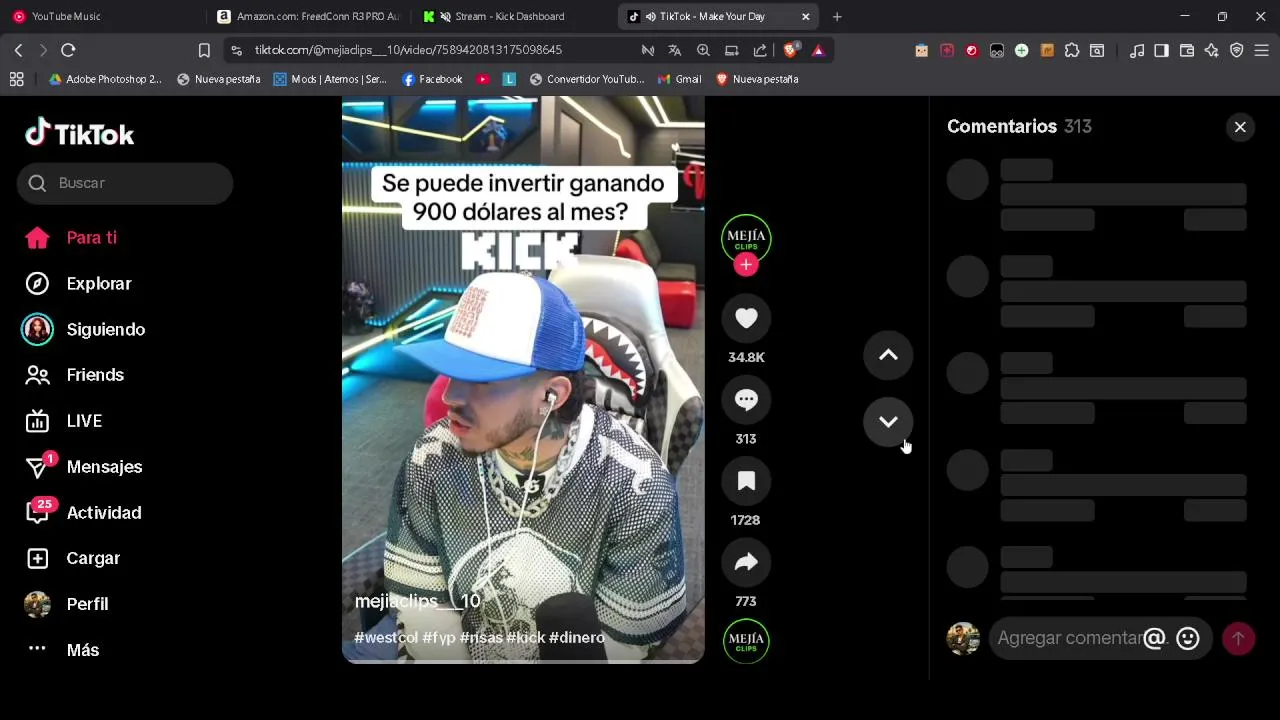Reload the current page
The height and width of the screenshot is (720, 1280).
(x=68, y=50)
